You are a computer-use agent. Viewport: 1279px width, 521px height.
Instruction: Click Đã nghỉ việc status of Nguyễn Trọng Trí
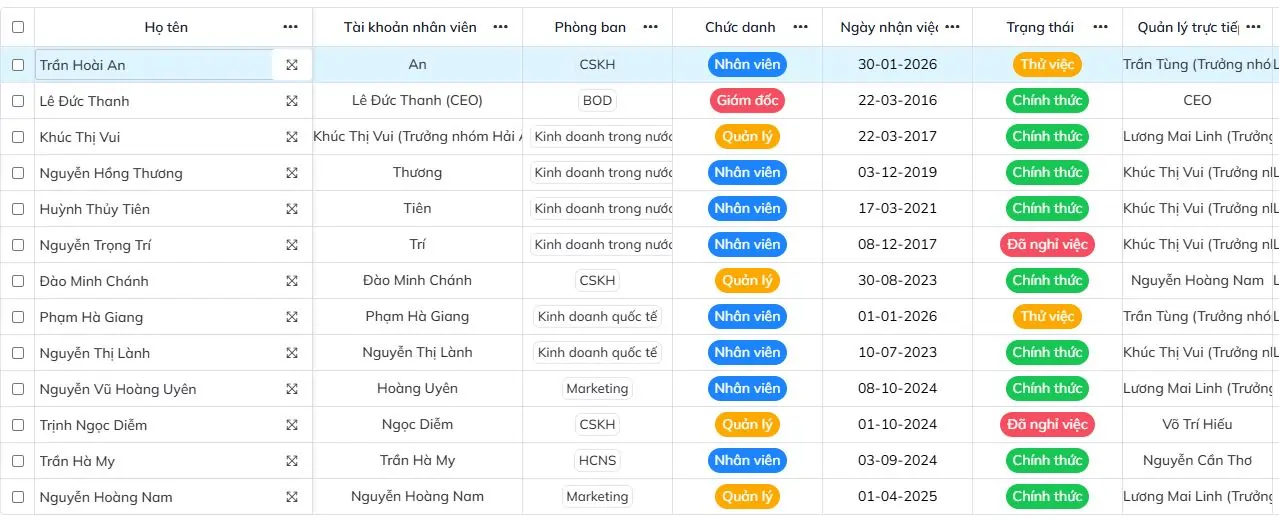click(x=1047, y=245)
